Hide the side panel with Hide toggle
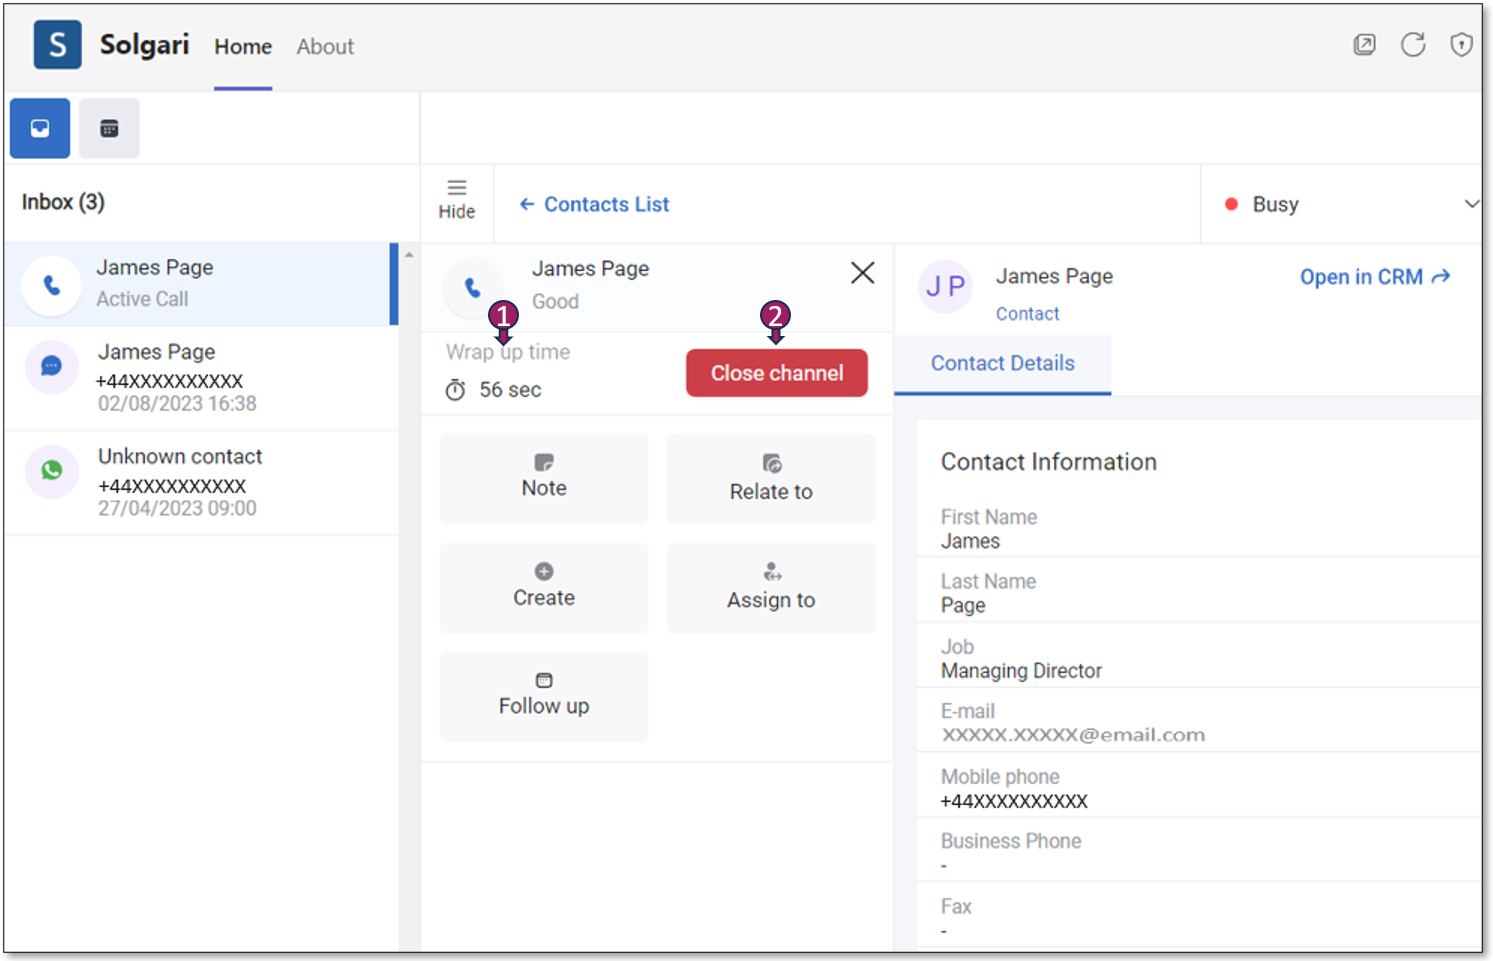The image size is (1493, 961). point(457,199)
